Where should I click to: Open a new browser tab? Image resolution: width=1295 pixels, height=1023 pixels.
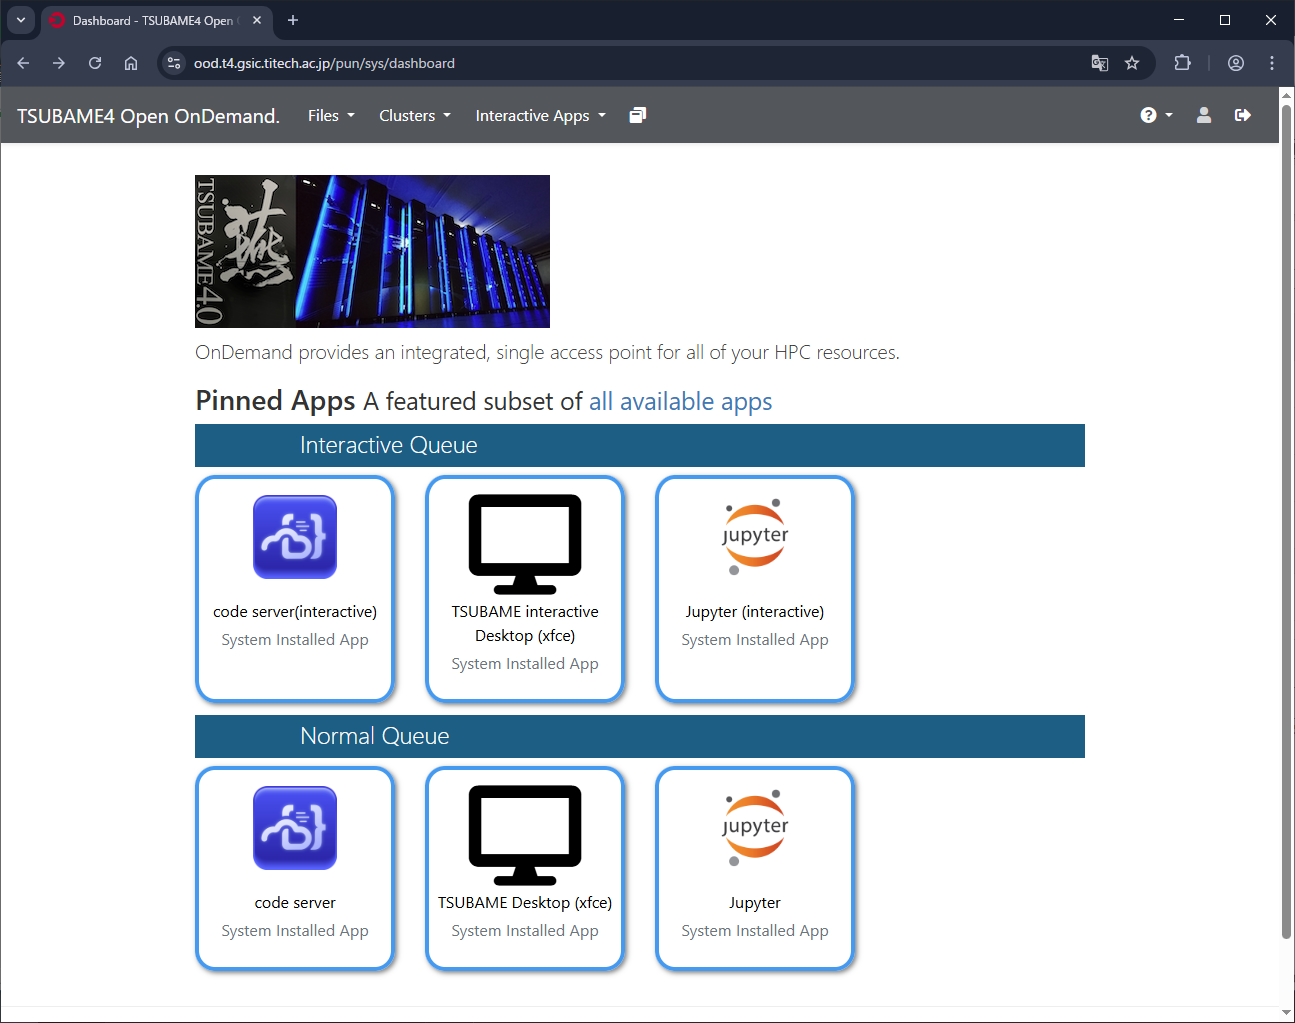point(293,20)
